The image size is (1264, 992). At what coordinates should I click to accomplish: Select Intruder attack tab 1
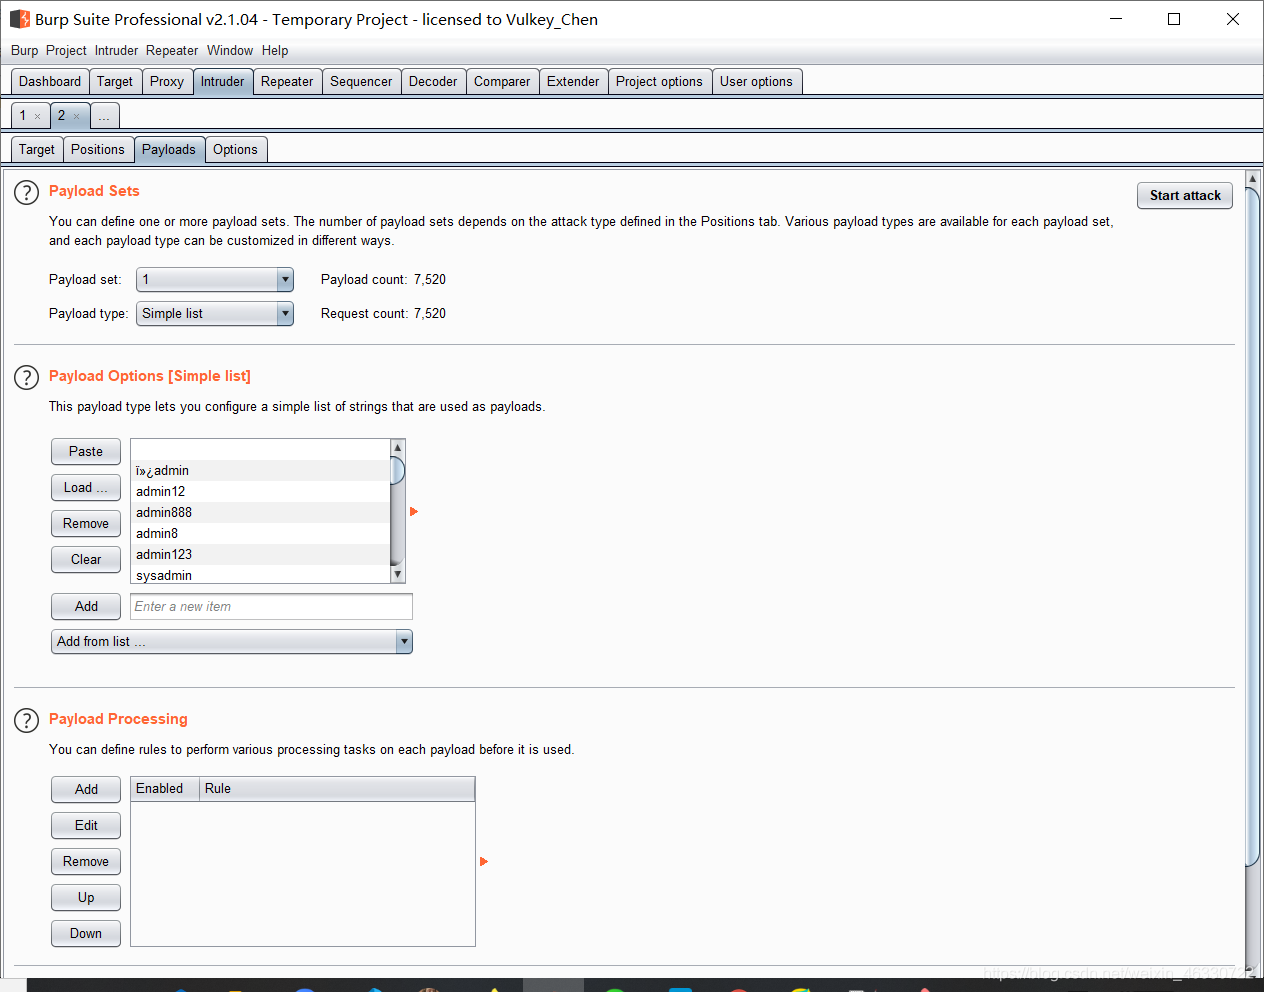[x=23, y=116]
